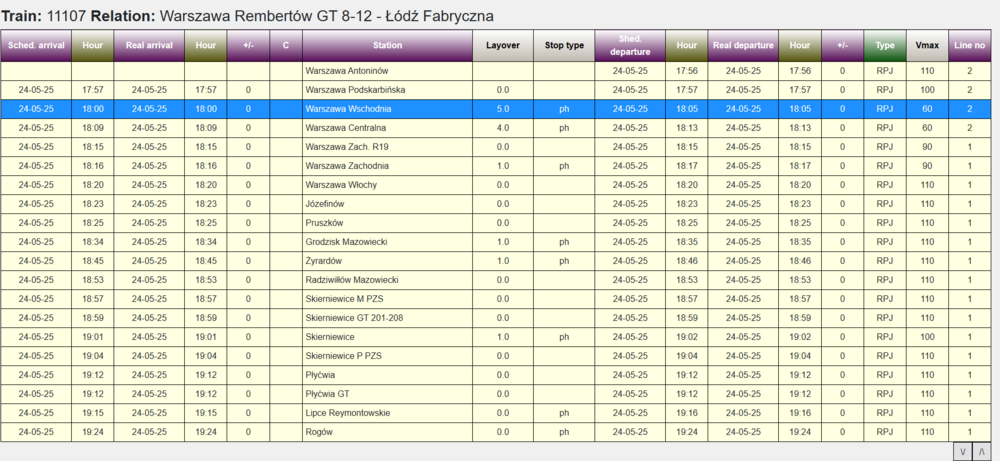1000x461 pixels.
Task: Select the Warszawa Centralna station cell
Action: (x=388, y=128)
